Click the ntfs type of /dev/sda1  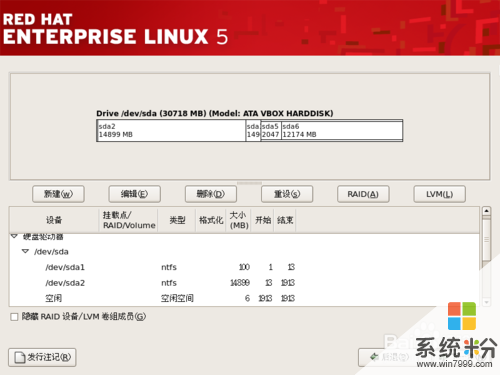click(169, 267)
